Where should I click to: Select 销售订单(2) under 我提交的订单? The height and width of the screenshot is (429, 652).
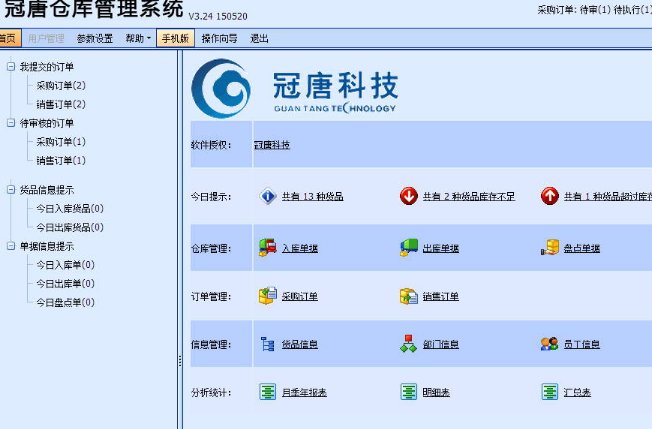point(61,104)
